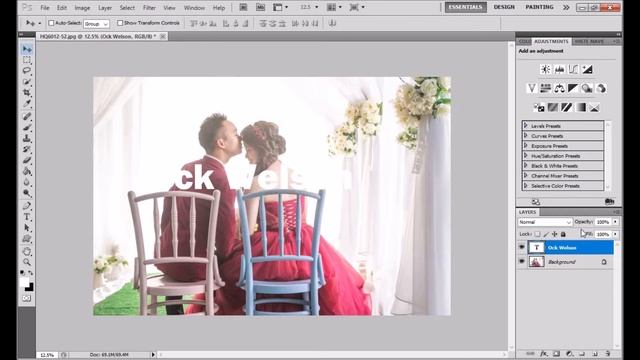Open the Filter menu
Image resolution: width=640 pixels, height=360 pixels.
point(149,8)
